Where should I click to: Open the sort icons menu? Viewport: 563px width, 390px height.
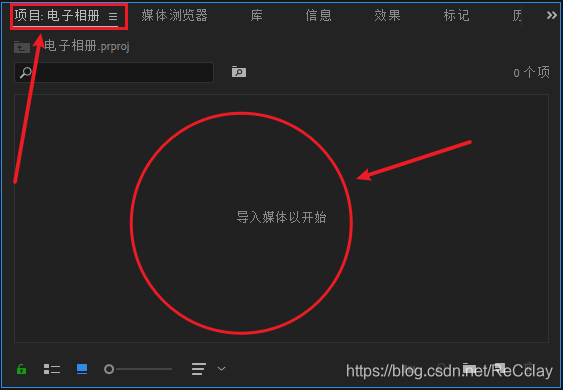point(199,369)
